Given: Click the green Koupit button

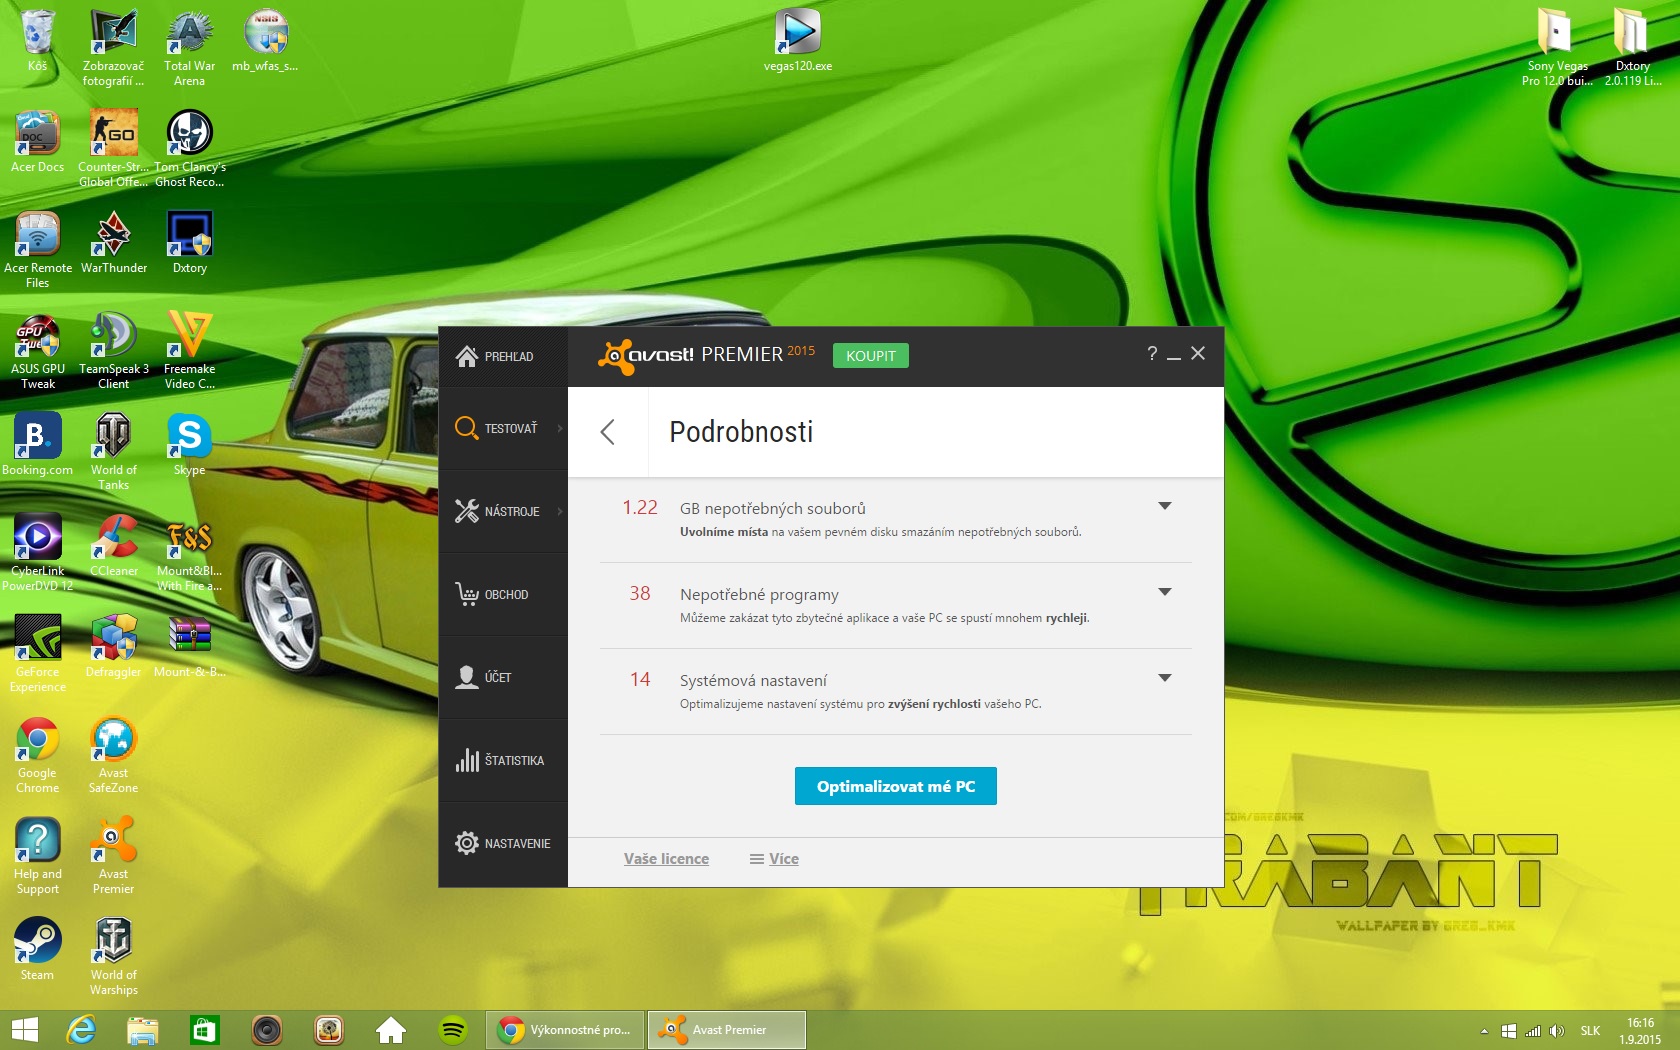Looking at the screenshot, I should point(871,356).
